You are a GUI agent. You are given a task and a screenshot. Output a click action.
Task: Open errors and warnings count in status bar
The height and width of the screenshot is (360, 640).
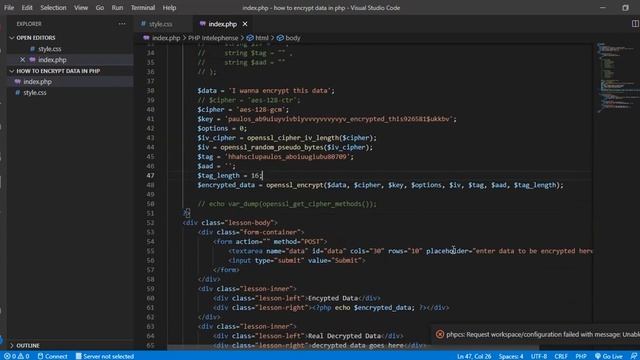coord(17,356)
